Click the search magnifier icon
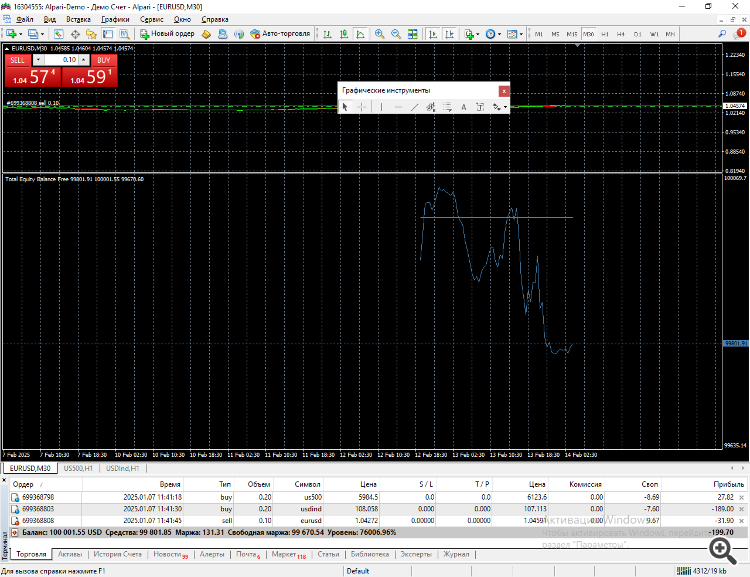Viewport: 750px width, 577px height. 722,33
